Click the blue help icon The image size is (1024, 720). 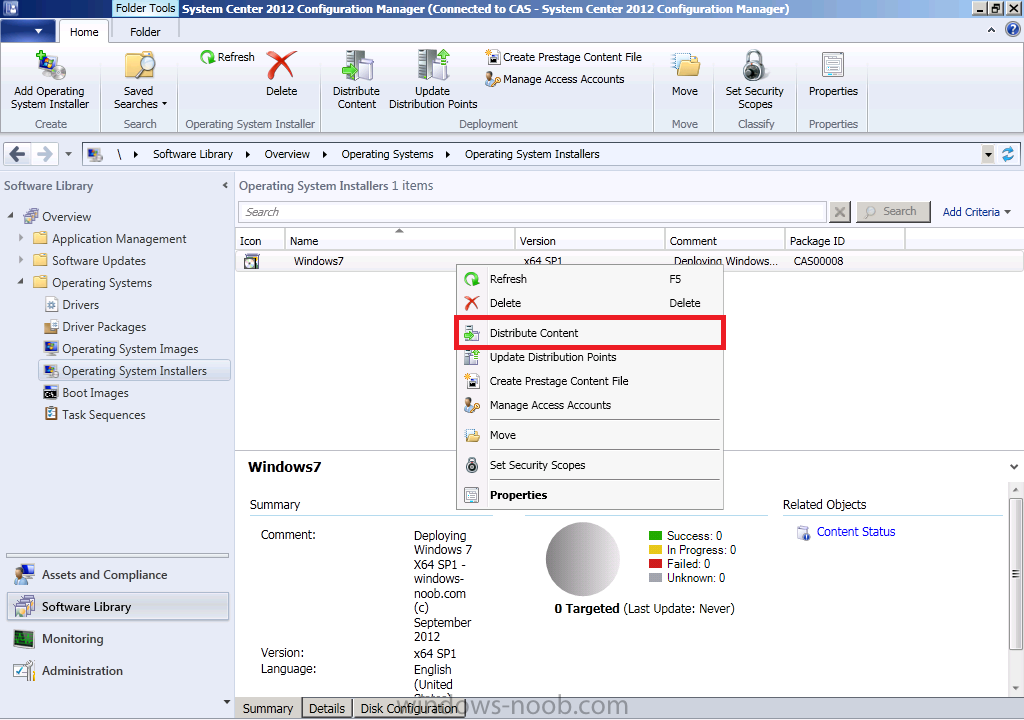[1013, 29]
